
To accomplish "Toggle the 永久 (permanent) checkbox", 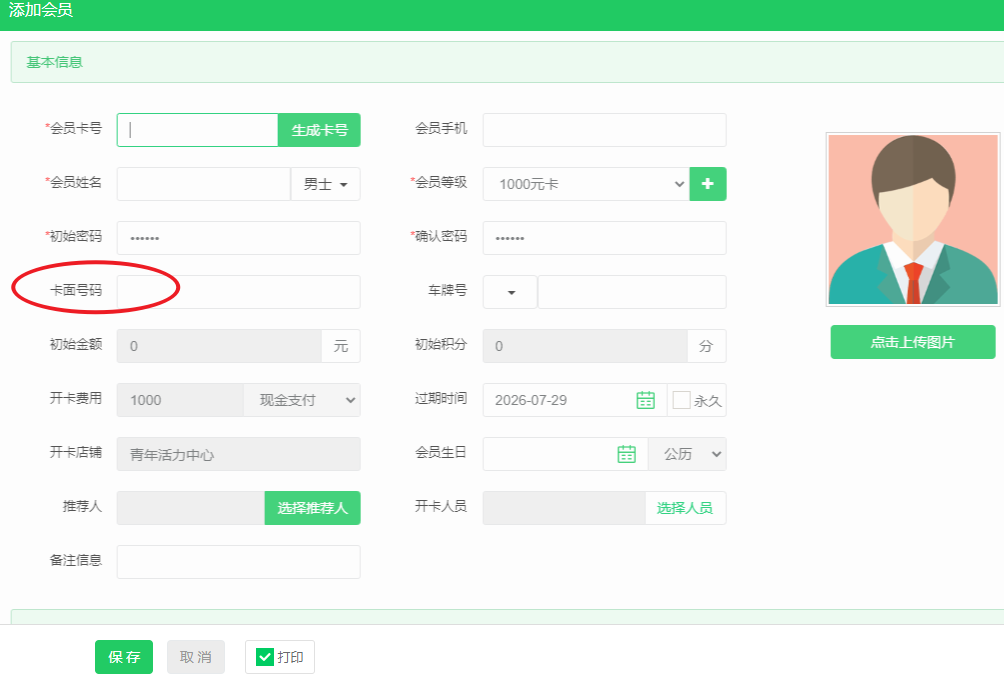I will [x=682, y=400].
